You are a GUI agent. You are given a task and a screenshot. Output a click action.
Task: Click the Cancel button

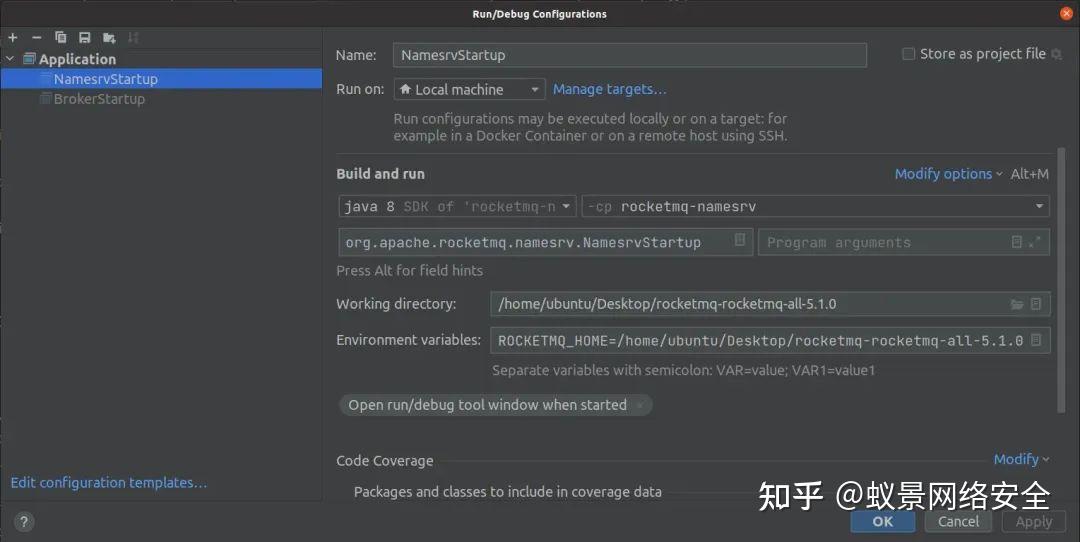coord(958,521)
